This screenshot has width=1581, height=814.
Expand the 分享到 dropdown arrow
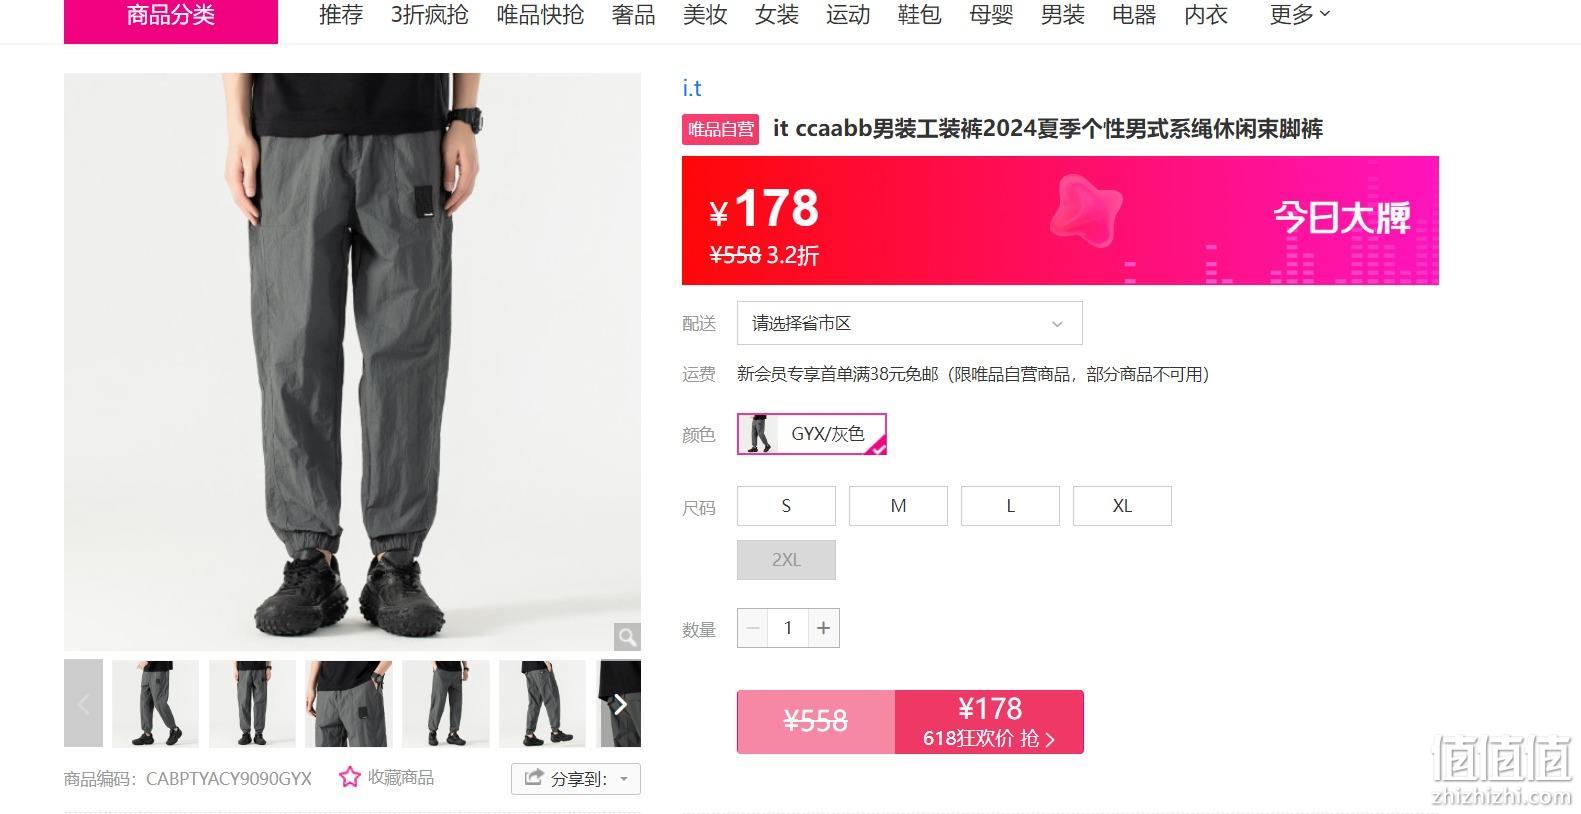pyautogui.click(x=624, y=779)
